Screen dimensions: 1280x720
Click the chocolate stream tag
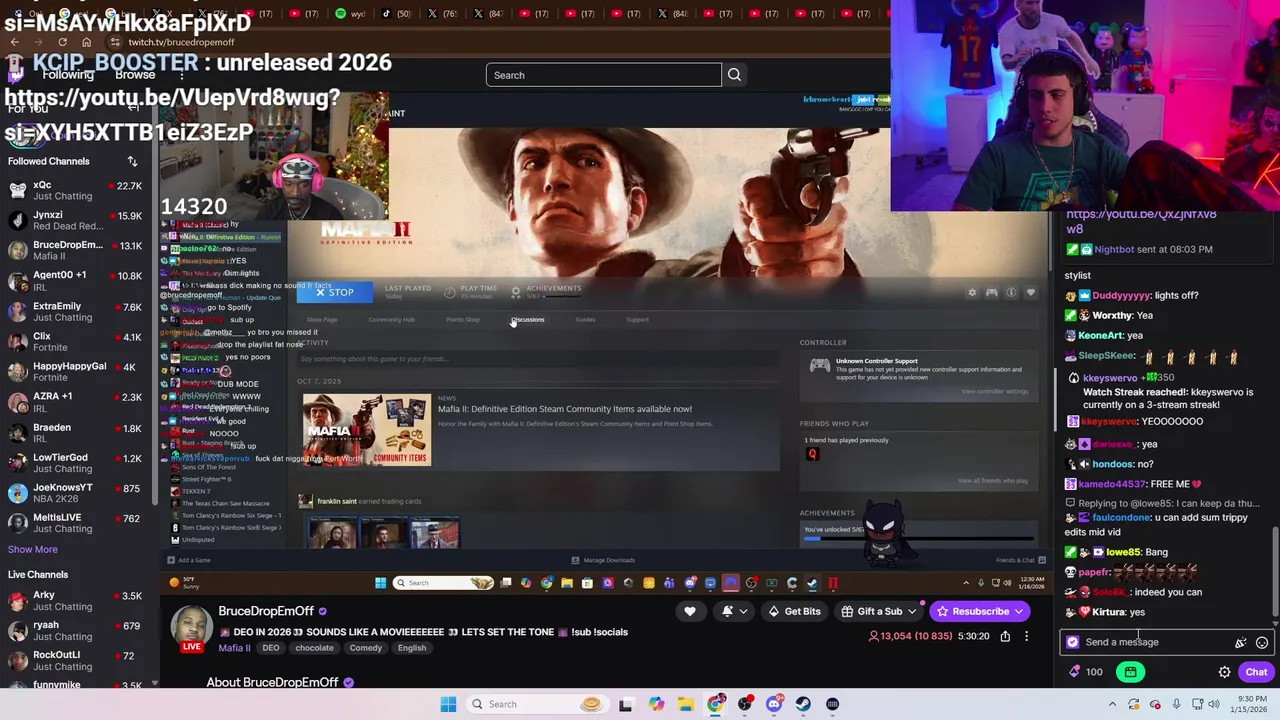pos(314,648)
